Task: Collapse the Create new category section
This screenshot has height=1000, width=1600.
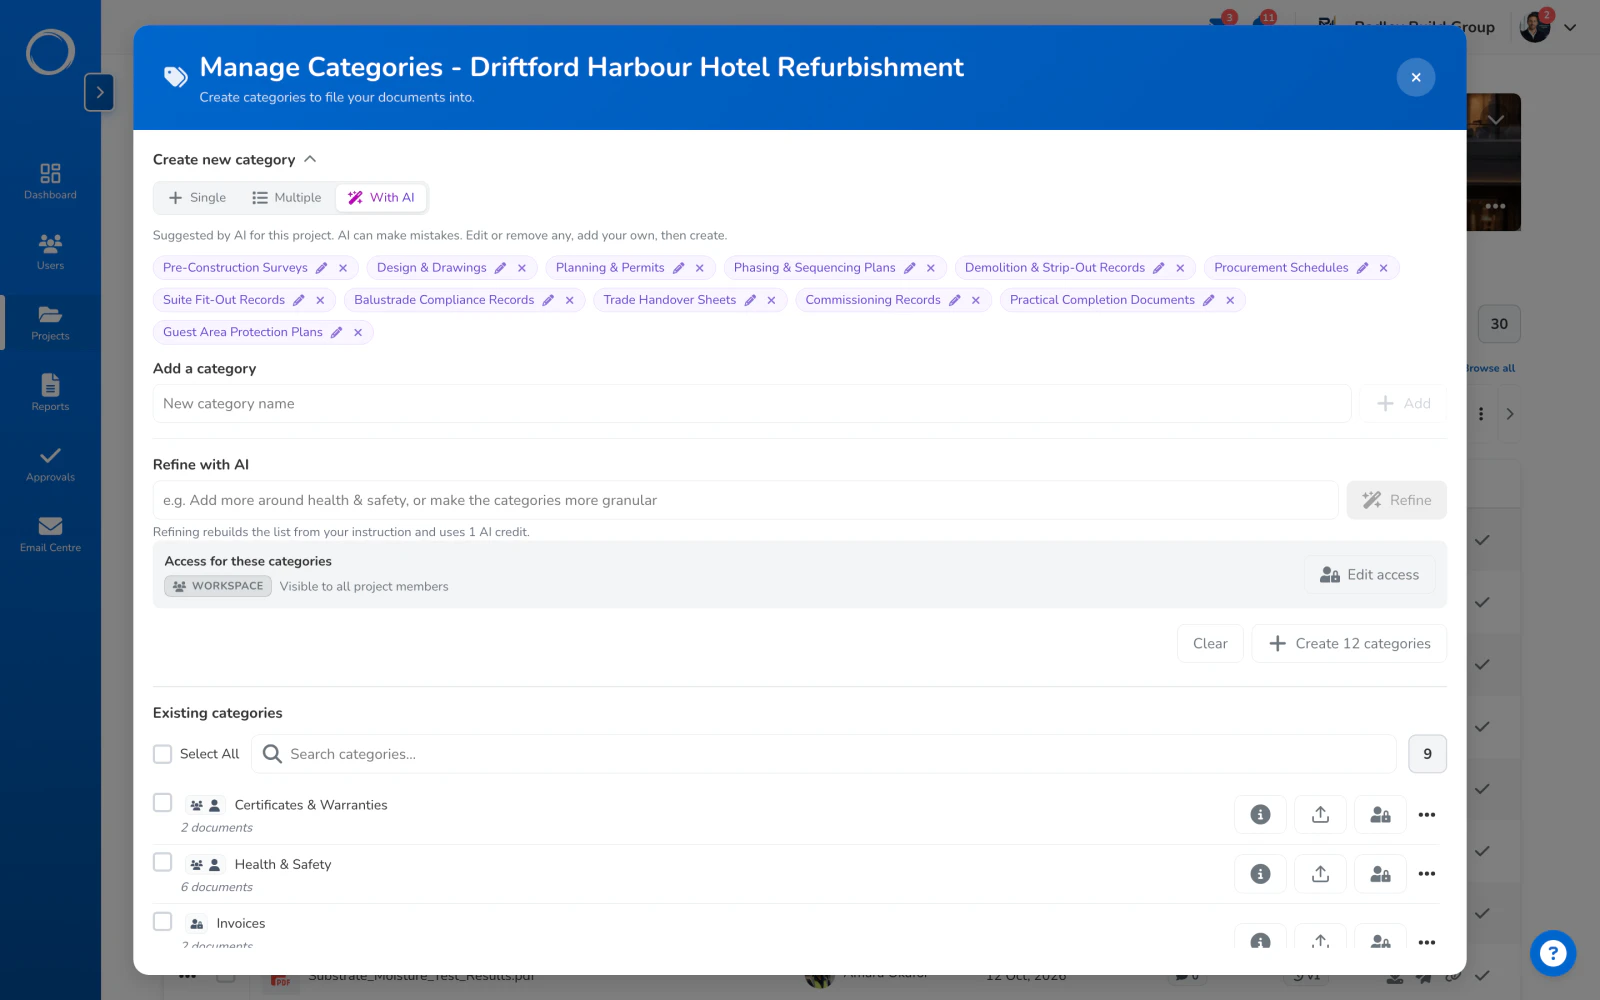Action: pos(310,159)
